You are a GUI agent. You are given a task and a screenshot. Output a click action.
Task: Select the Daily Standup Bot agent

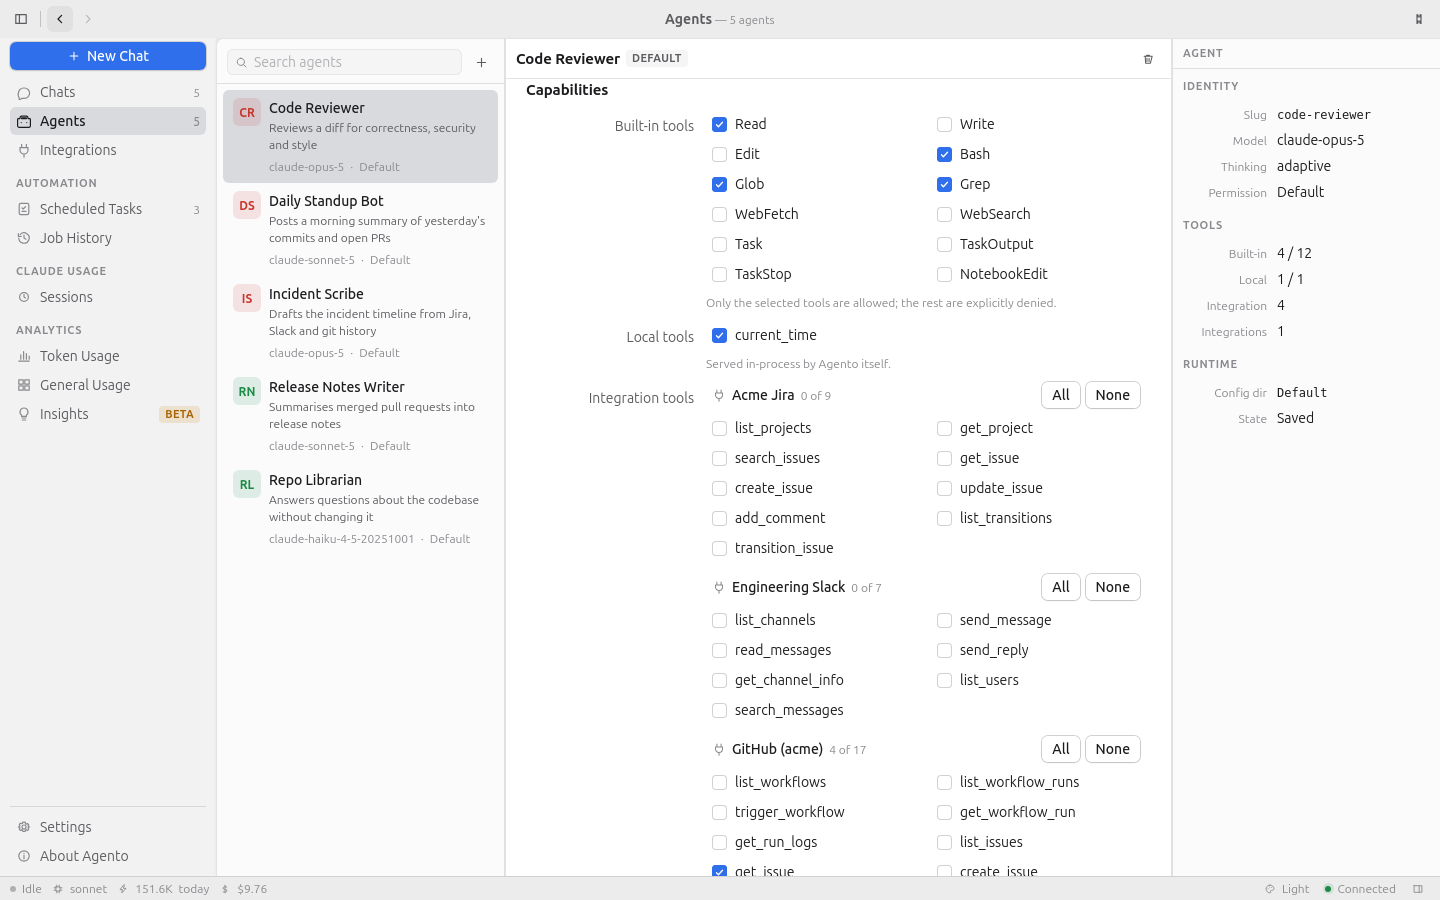click(x=360, y=229)
